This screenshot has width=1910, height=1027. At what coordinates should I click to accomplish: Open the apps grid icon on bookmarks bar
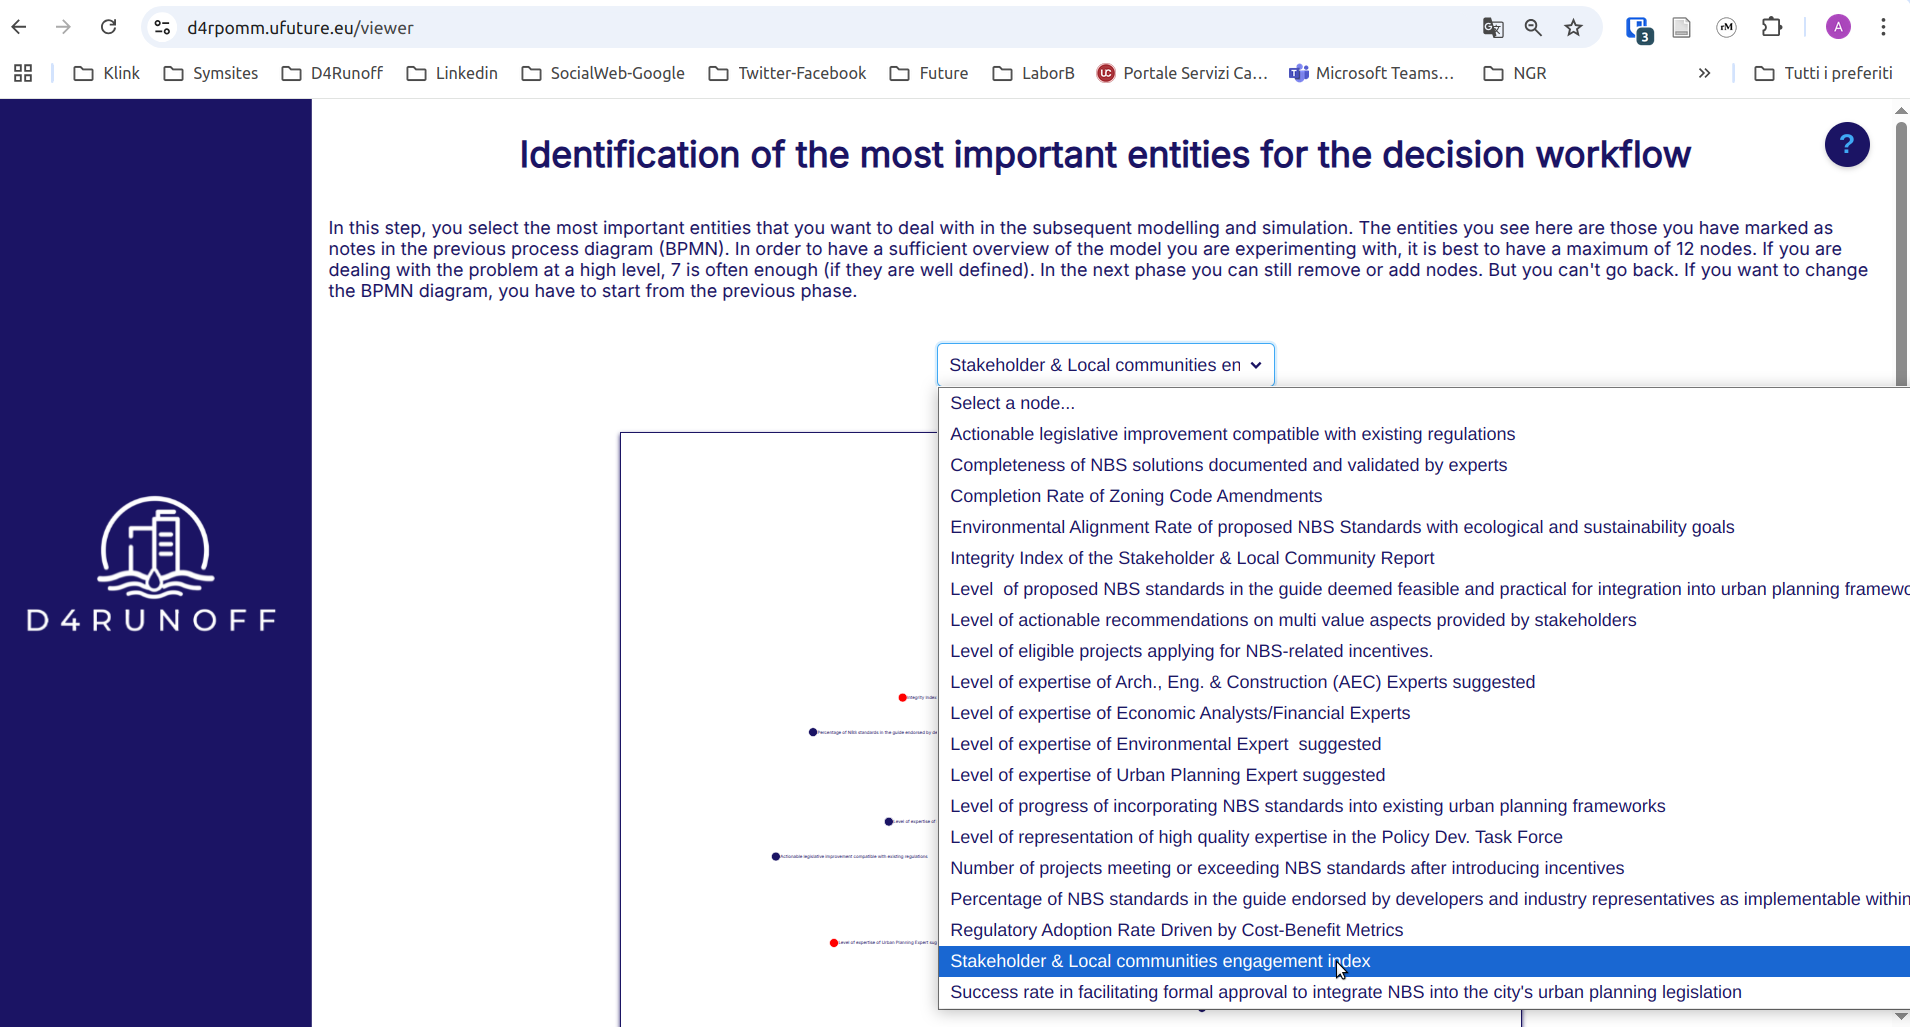(22, 73)
